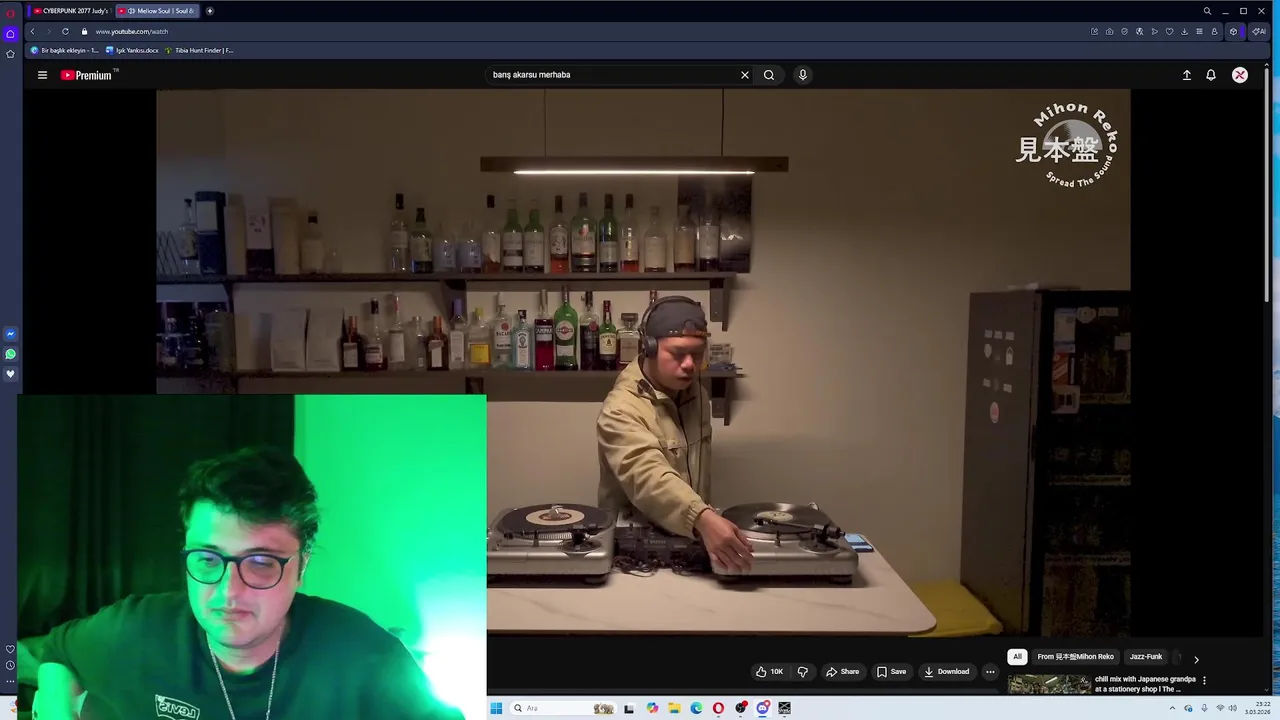Open a new browser tab
Viewport: 1280px width, 720px height.
[209, 11]
